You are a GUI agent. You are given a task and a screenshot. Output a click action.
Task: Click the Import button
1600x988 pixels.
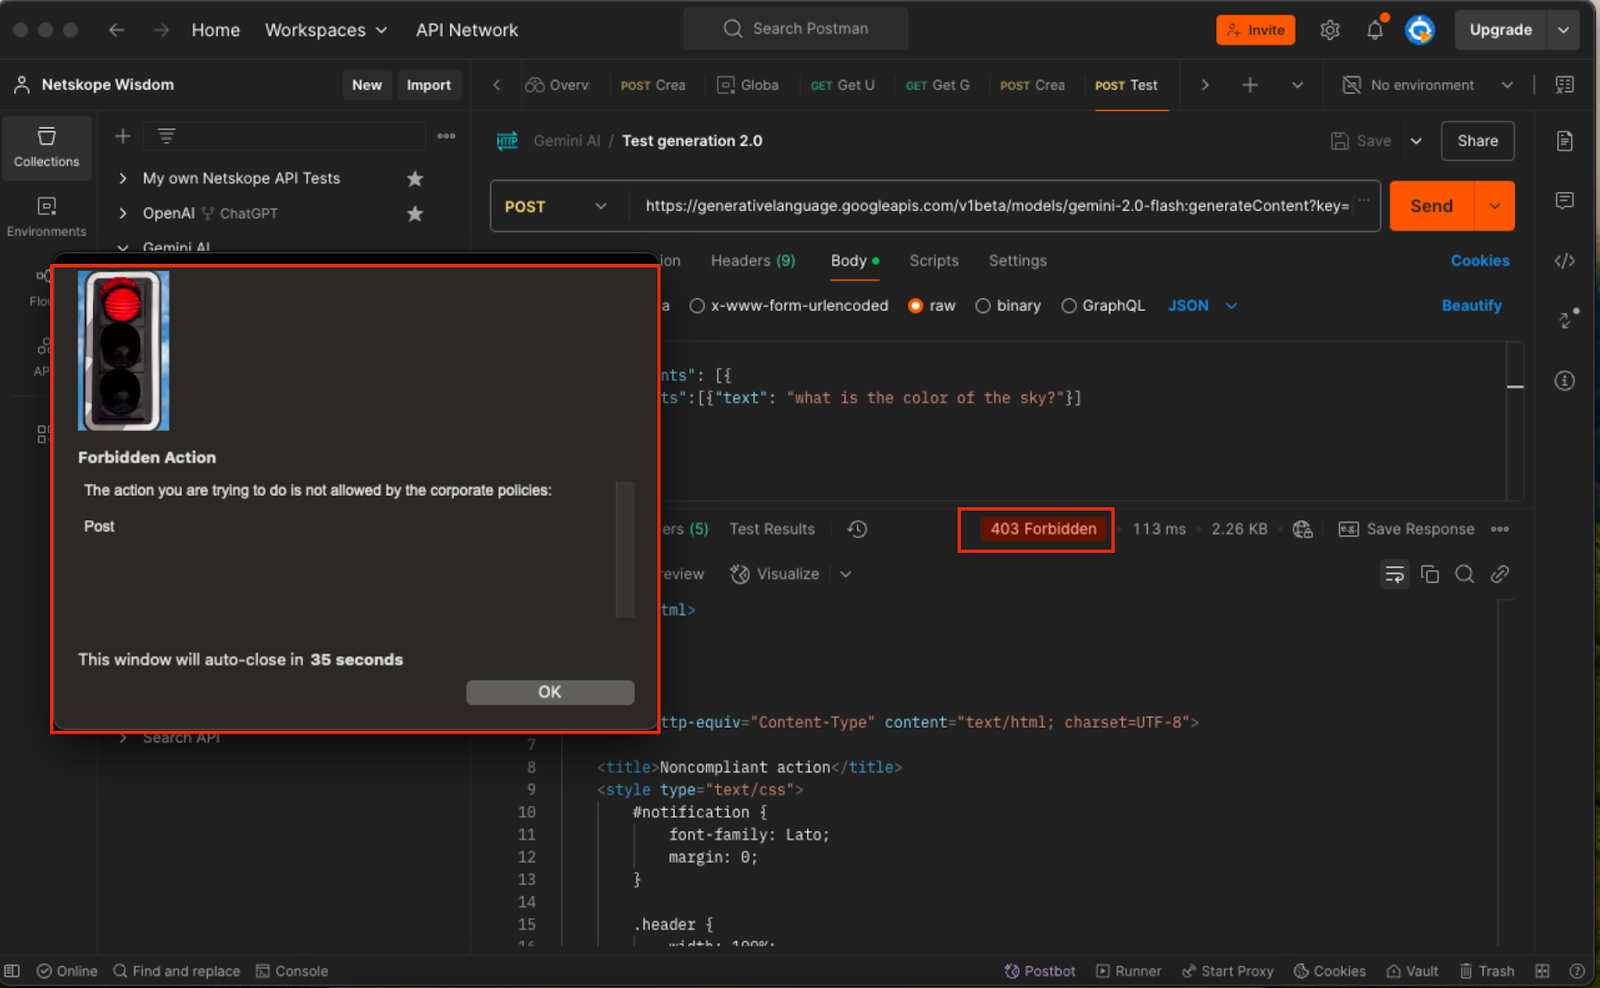[429, 85]
